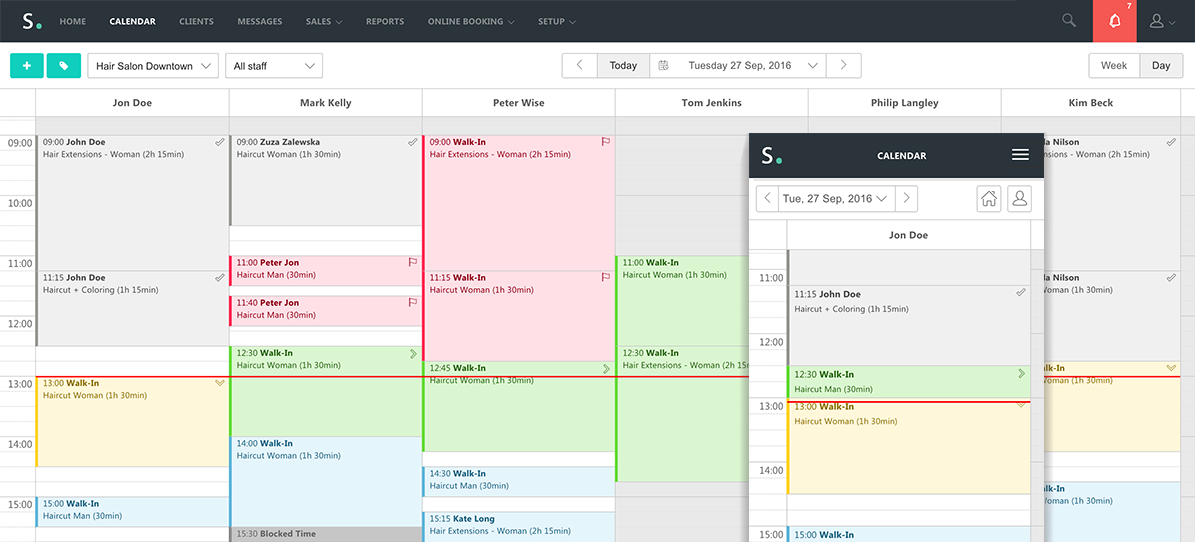The width and height of the screenshot is (1195, 542).
Task: Switch calendar to Day view
Action: tap(1160, 66)
